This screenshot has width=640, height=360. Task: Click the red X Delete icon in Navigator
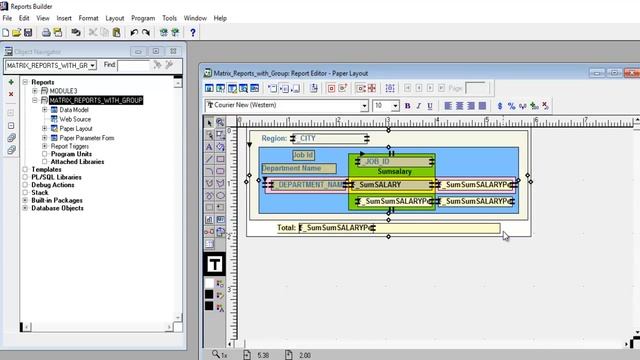click(11, 94)
